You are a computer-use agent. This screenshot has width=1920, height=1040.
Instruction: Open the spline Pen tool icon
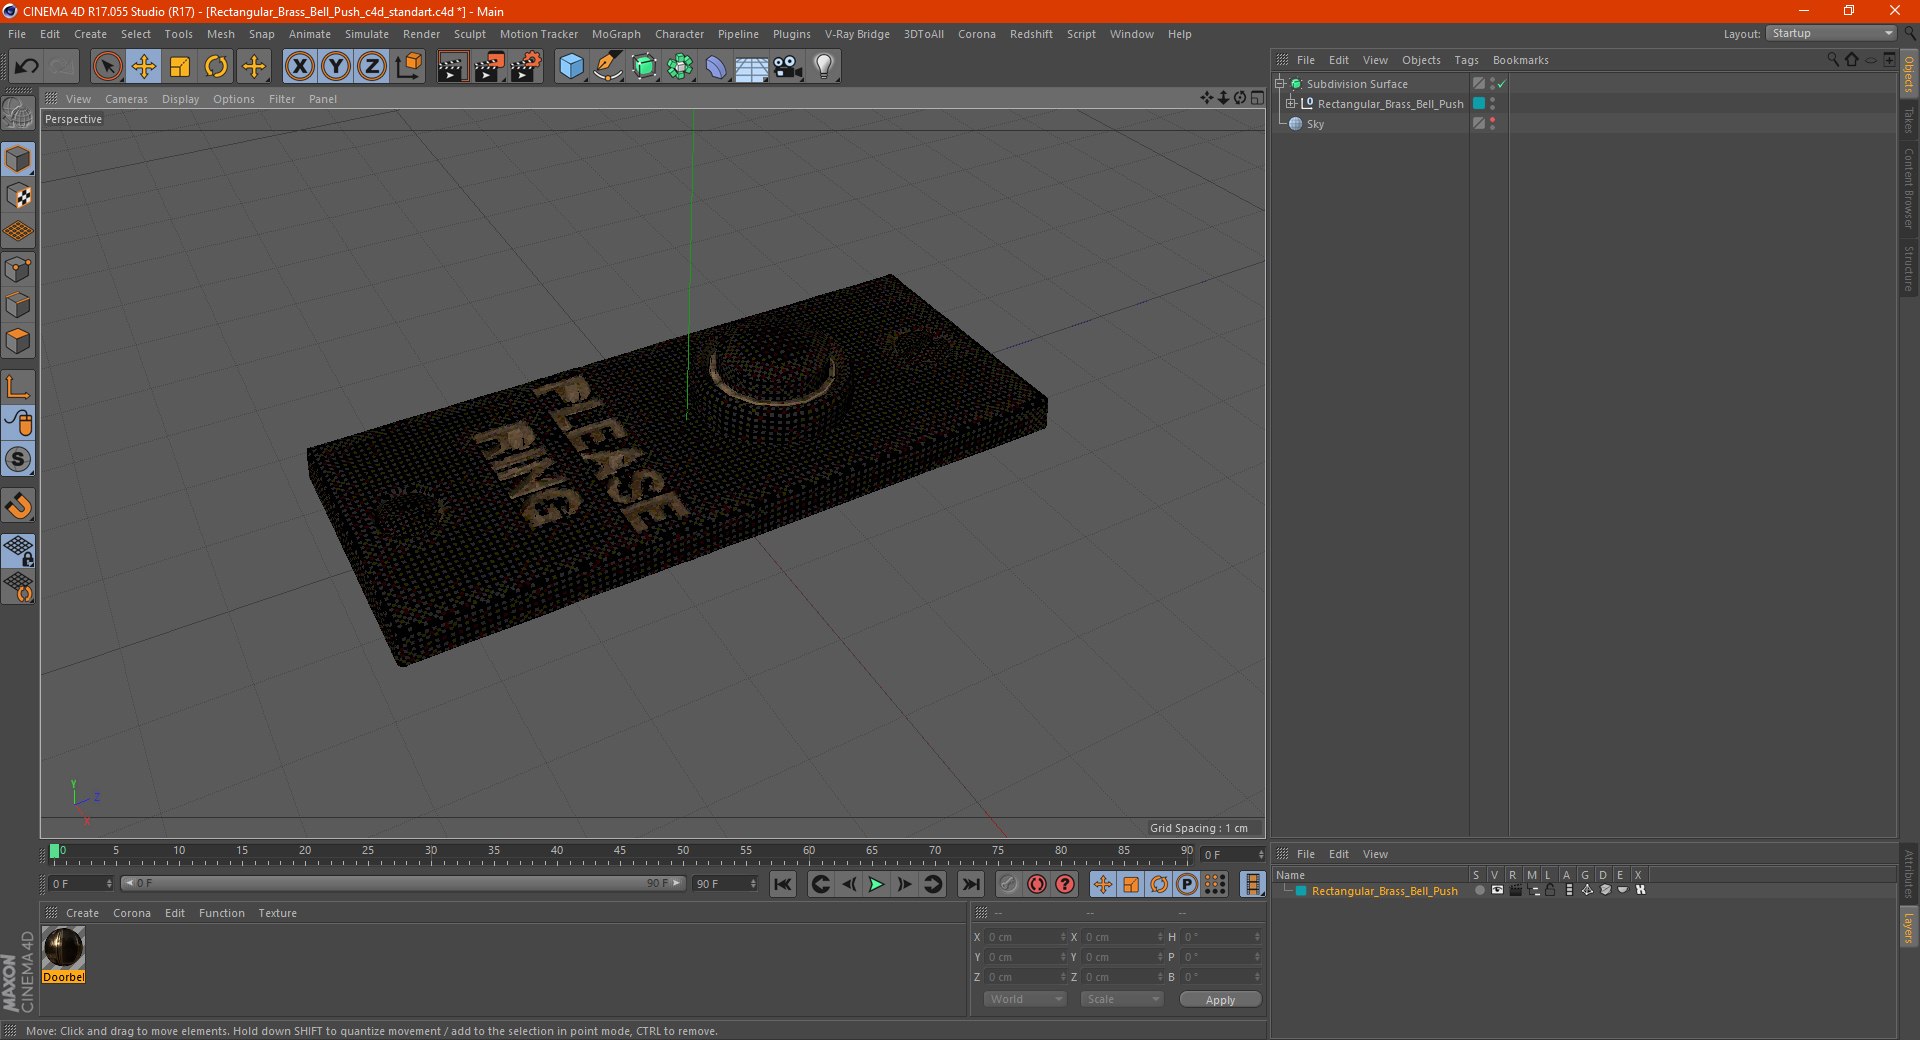click(608, 67)
